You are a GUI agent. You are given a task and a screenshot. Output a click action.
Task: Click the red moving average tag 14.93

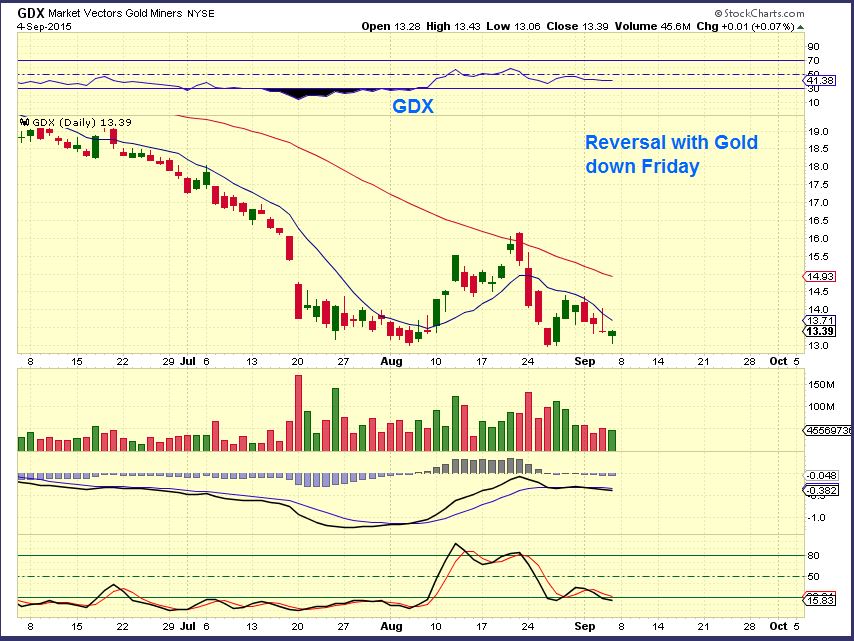pos(820,277)
